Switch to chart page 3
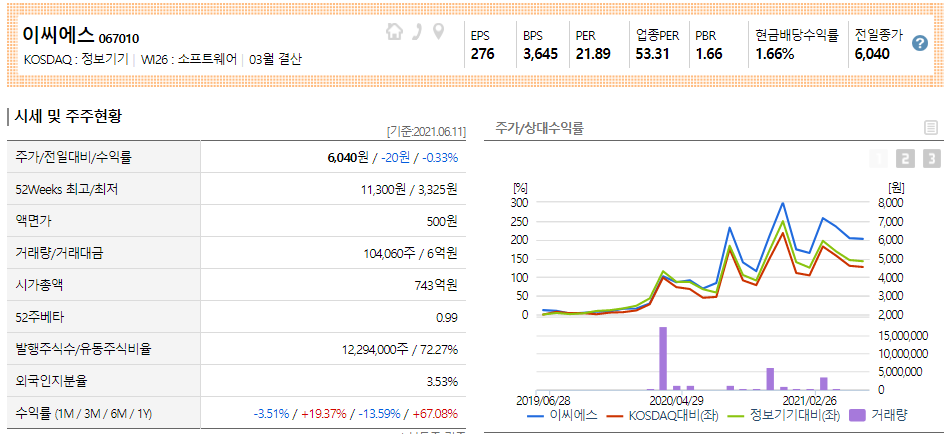This screenshot has width=948, height=434. 932,159
